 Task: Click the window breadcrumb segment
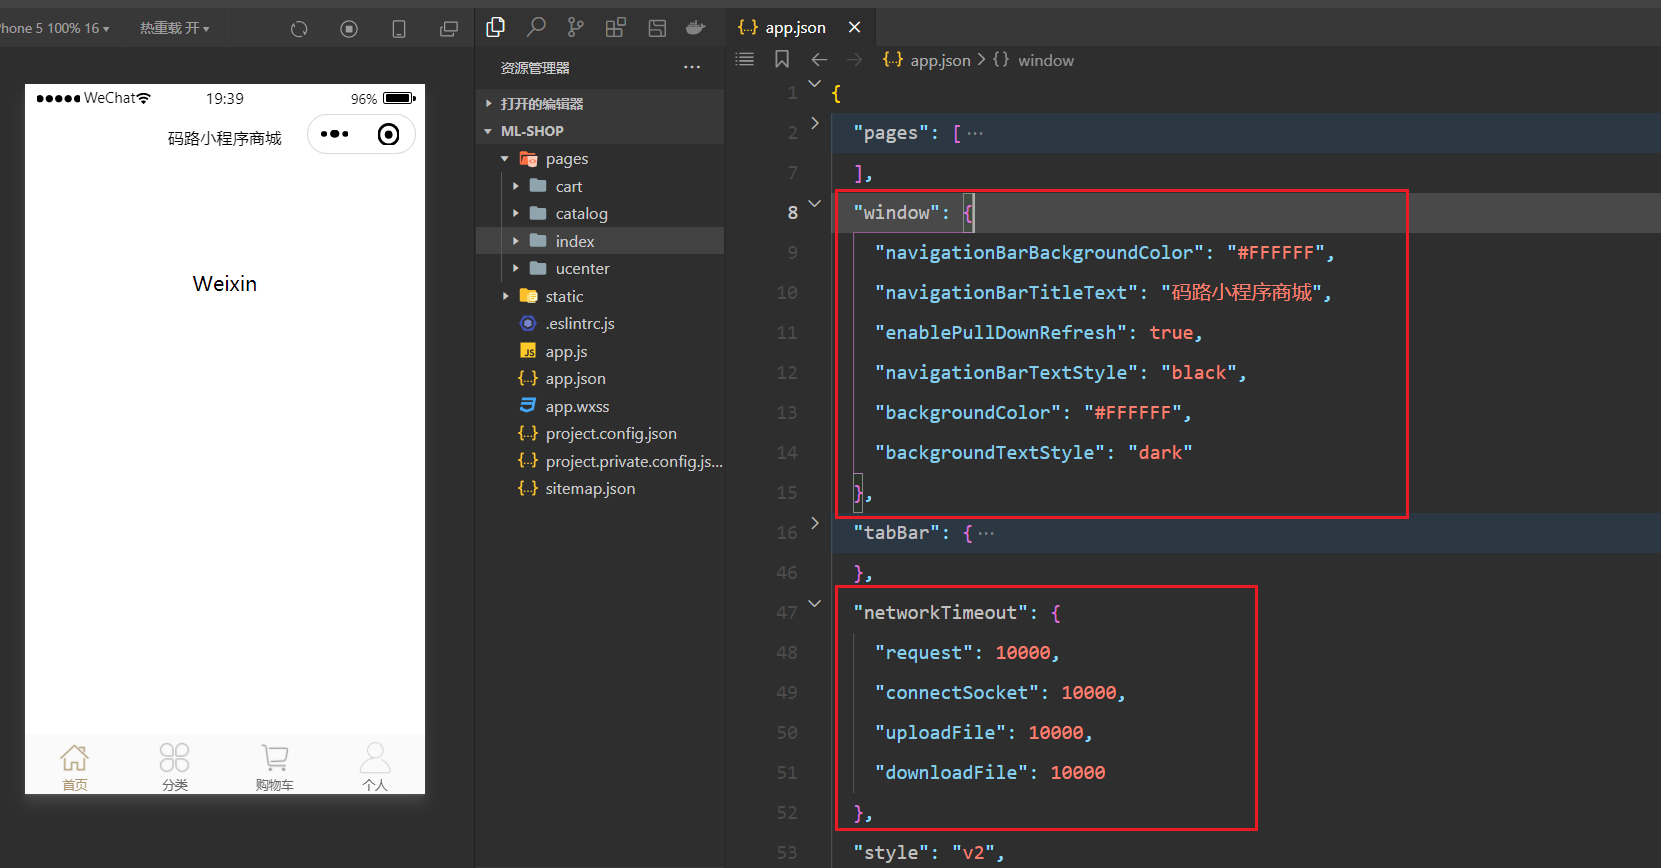(1034, 60)
